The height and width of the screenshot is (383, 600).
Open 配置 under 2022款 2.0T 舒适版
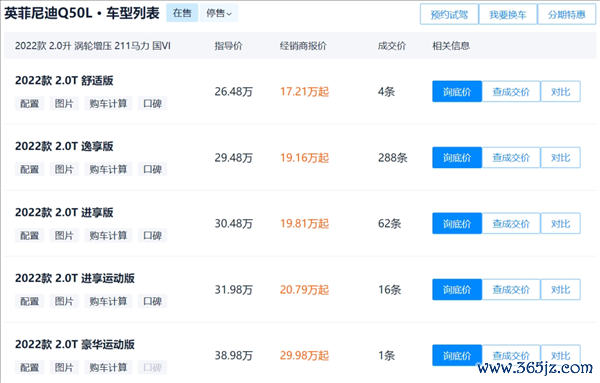click(29, 103)
